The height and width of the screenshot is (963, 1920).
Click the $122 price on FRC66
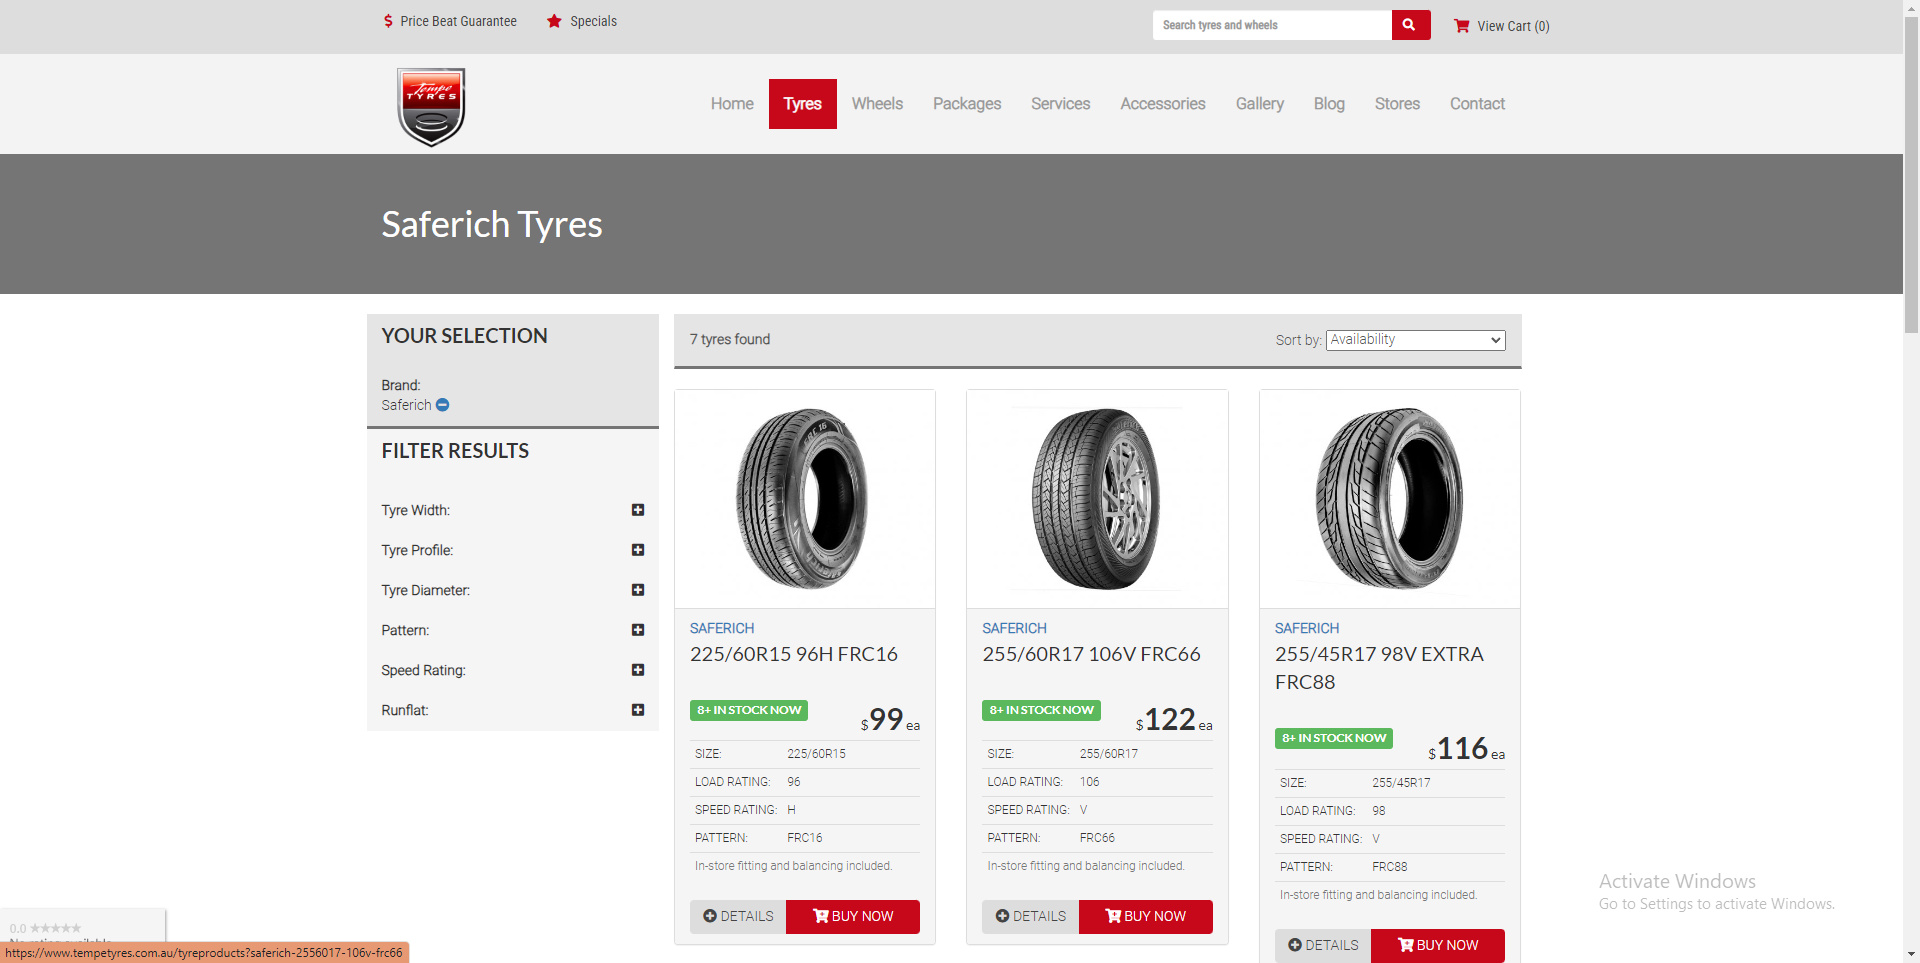click(1174, 719)
